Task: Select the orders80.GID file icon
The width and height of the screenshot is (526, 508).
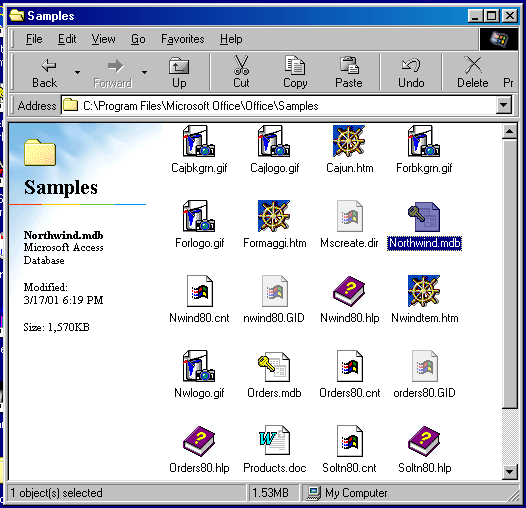Action: point(425,366)
